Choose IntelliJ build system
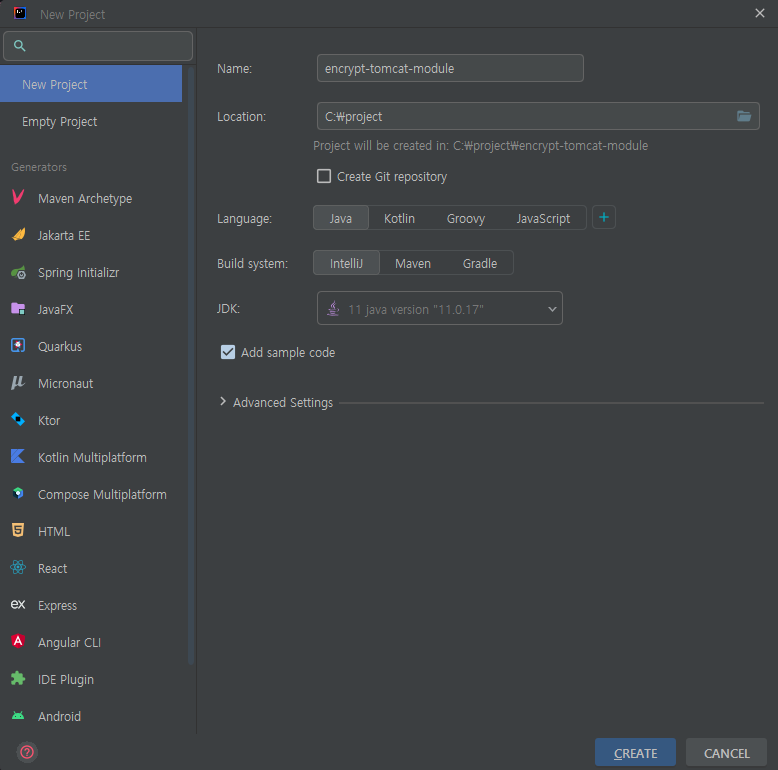The width and height of the screenshot is (778, 770). pyautogui.click(x=346, y=263)
